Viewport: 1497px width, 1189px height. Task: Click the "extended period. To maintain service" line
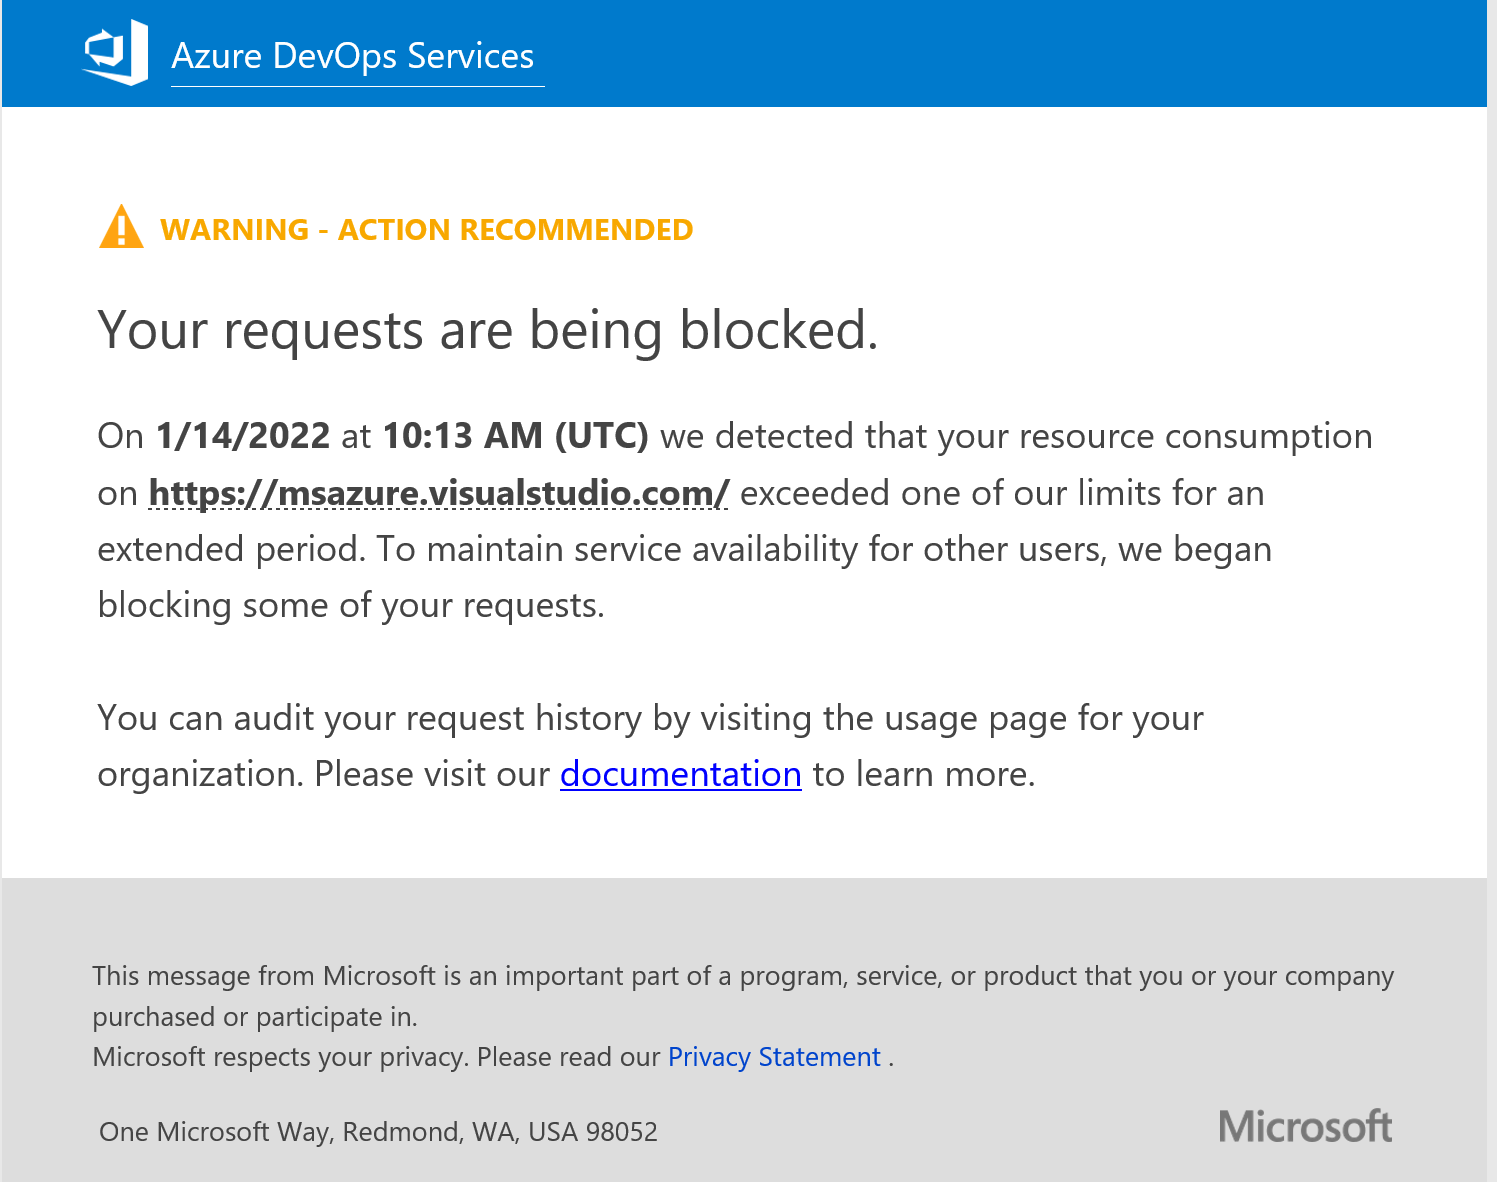[x=684, y=549]
